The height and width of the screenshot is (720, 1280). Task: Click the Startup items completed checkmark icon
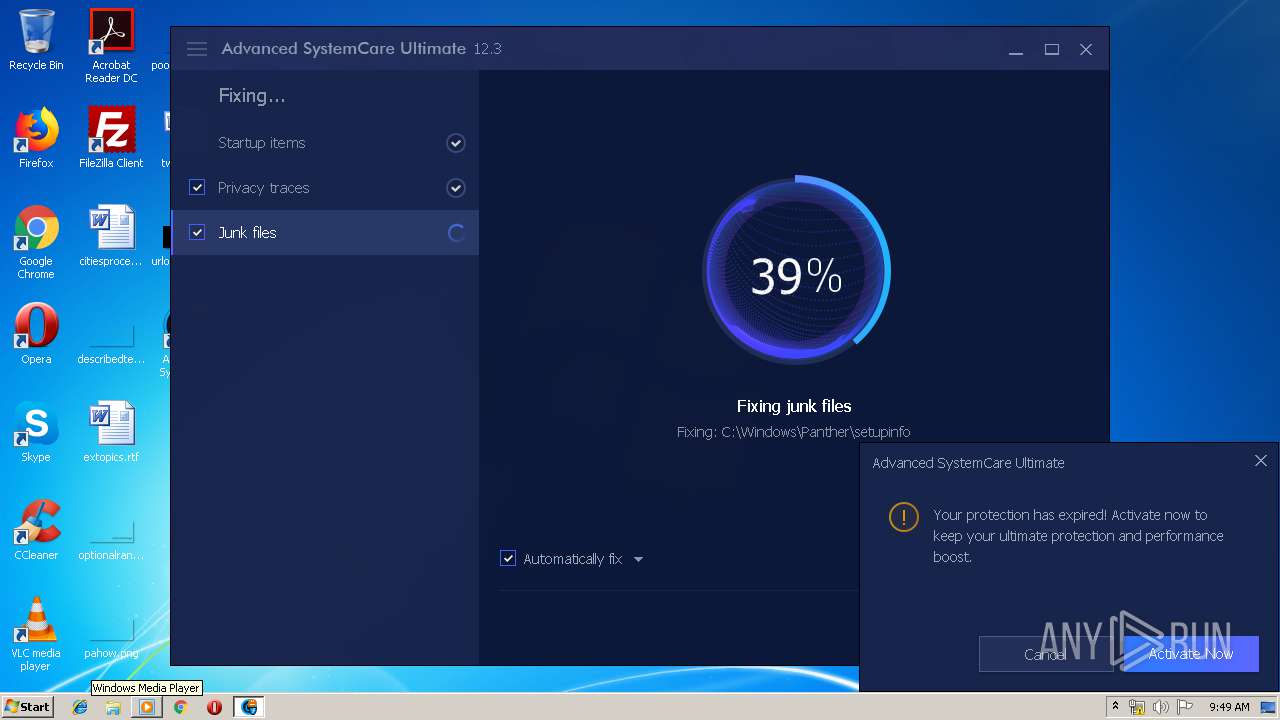click(x=456, y=143)
